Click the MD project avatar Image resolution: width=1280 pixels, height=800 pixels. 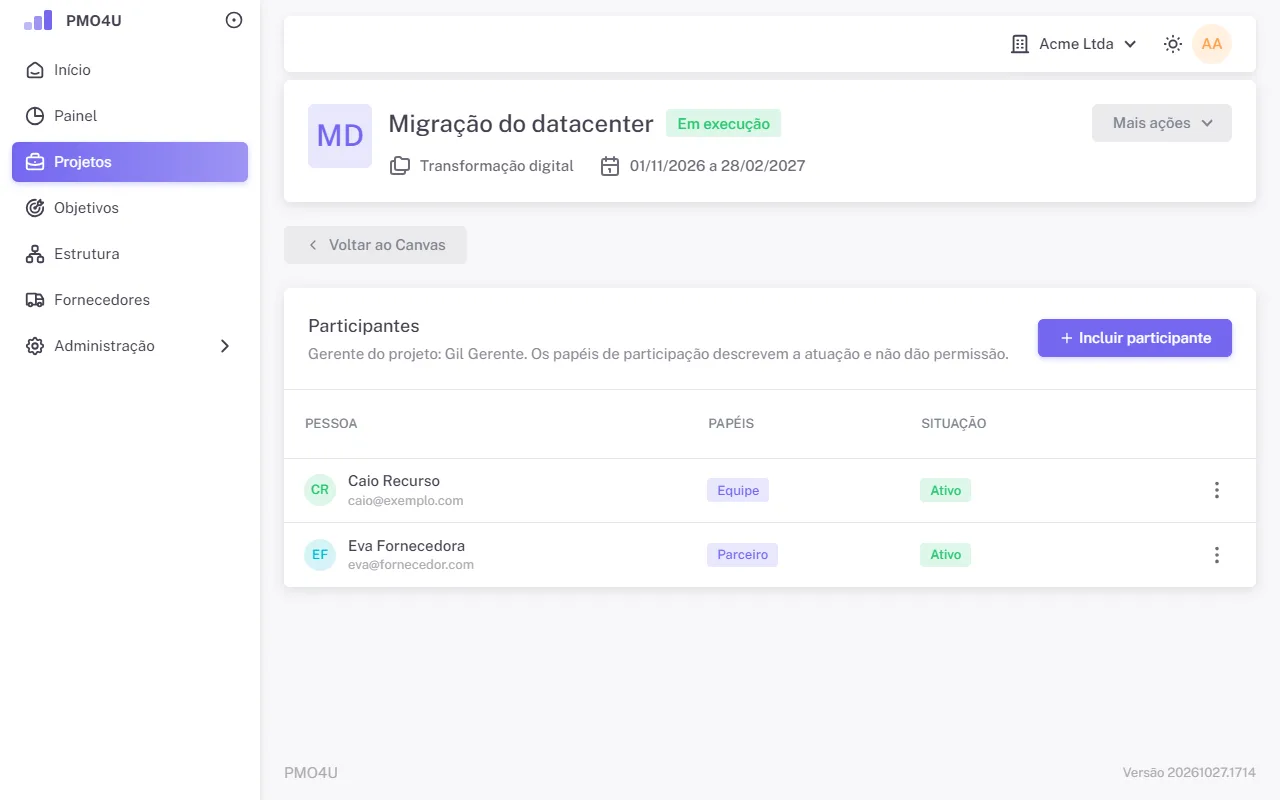click(340, 136)
